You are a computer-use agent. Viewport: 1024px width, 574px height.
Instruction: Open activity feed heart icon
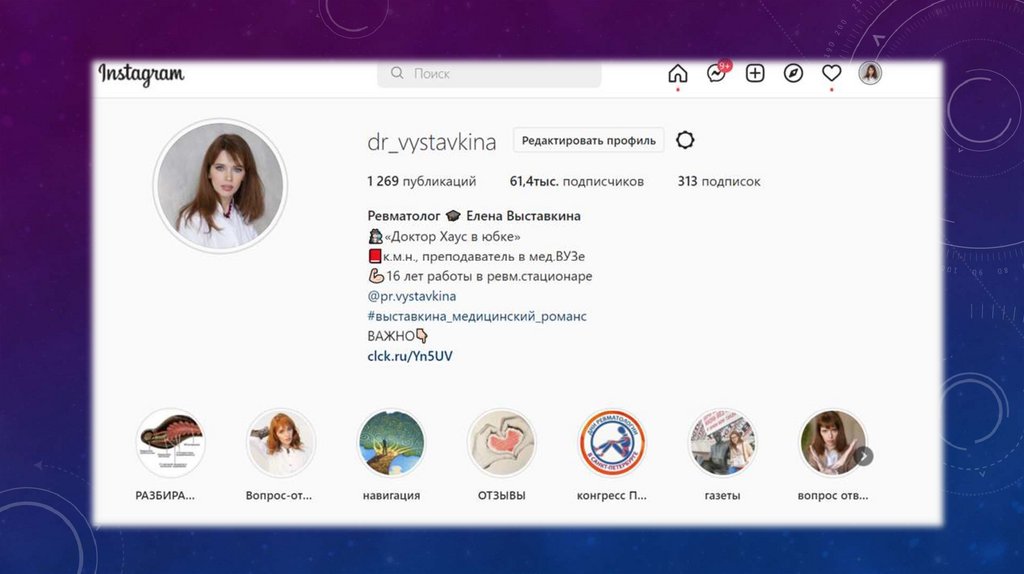831,73
